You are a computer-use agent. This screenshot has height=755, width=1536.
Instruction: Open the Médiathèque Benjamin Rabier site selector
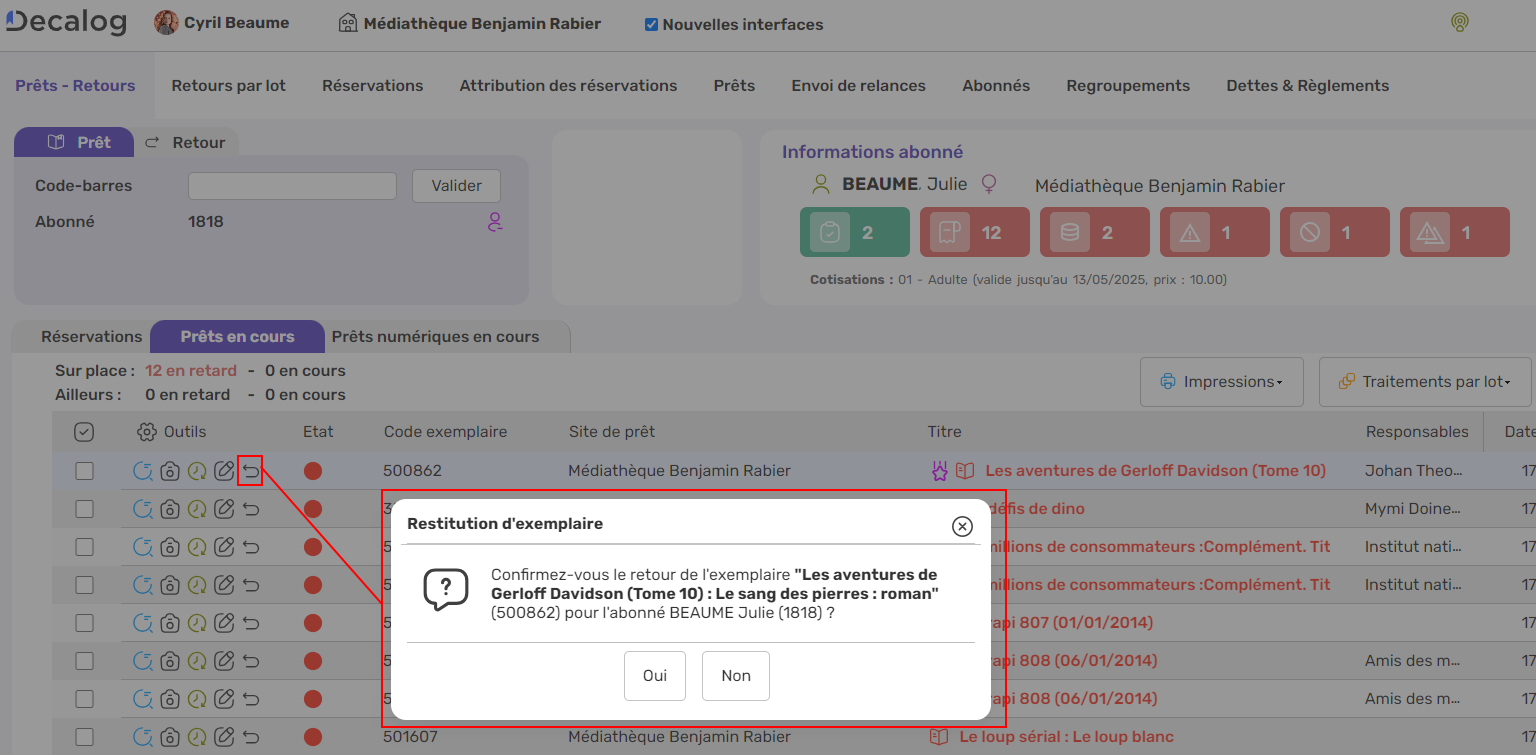pyautogui.click(x=468, y=22)
